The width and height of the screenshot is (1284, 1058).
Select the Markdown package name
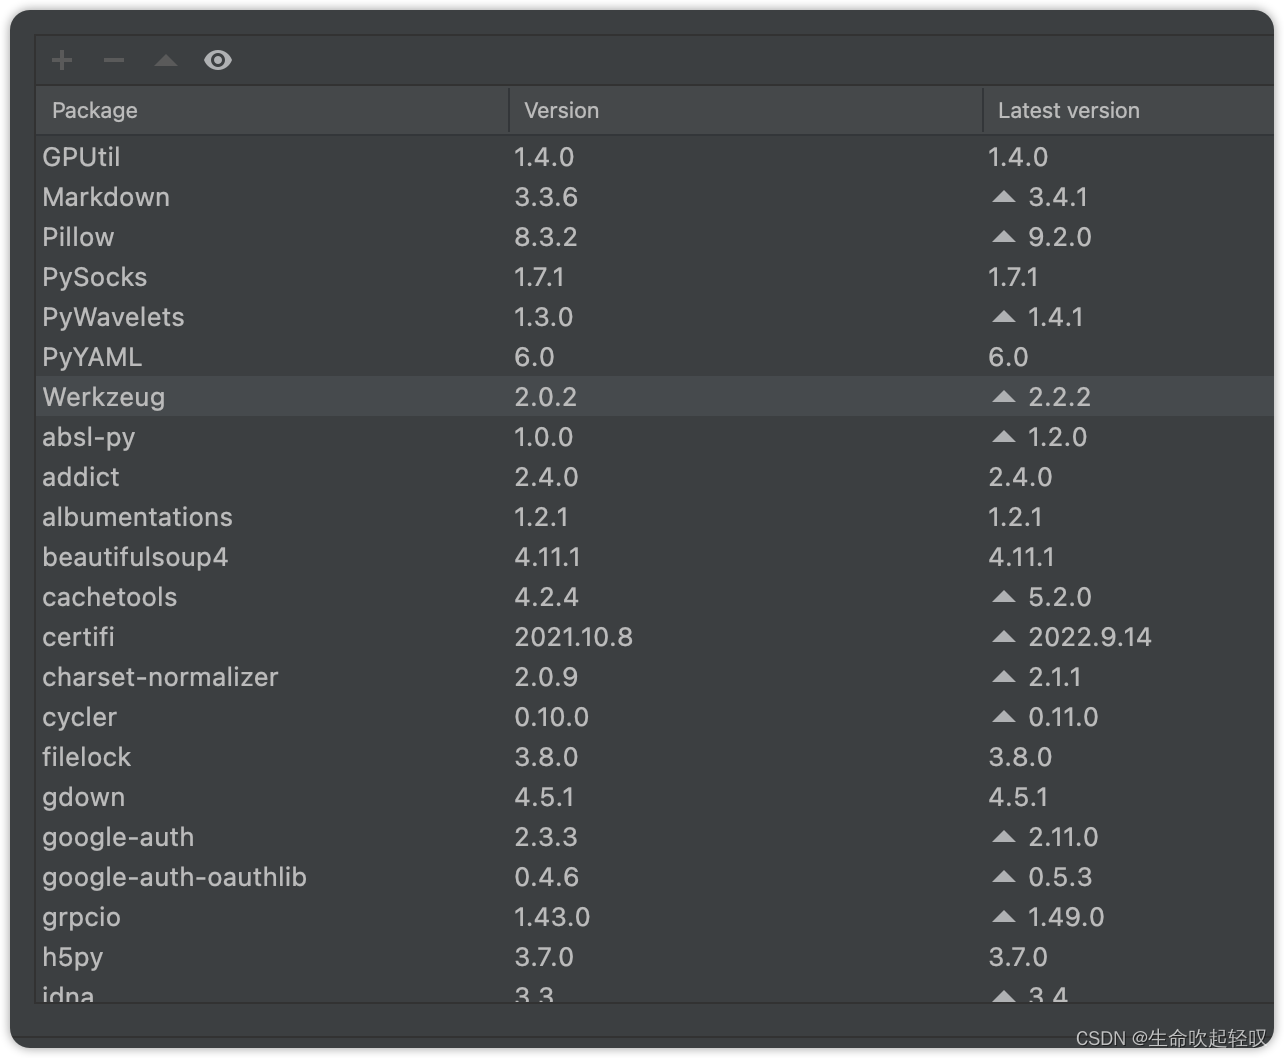tap(106, 197)
